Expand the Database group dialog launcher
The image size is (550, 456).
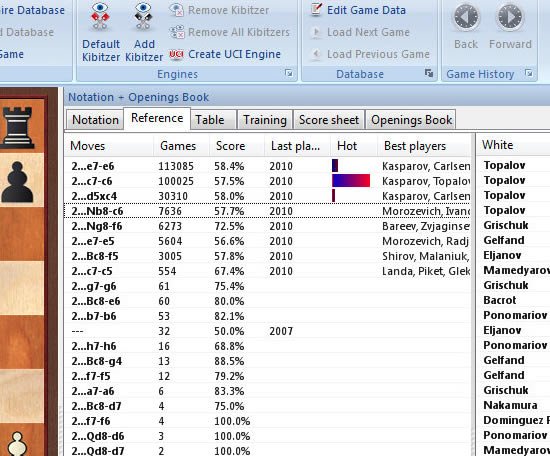428,73
